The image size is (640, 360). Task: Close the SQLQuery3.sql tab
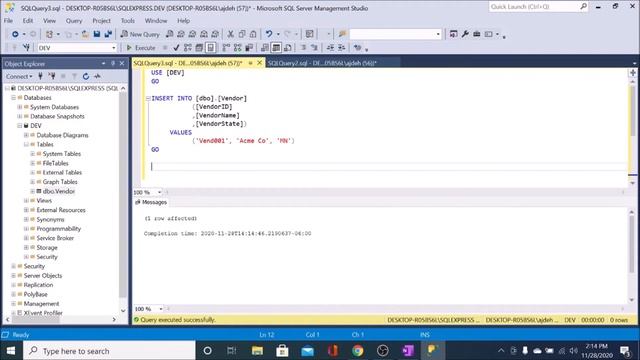(x=259, y=63)
